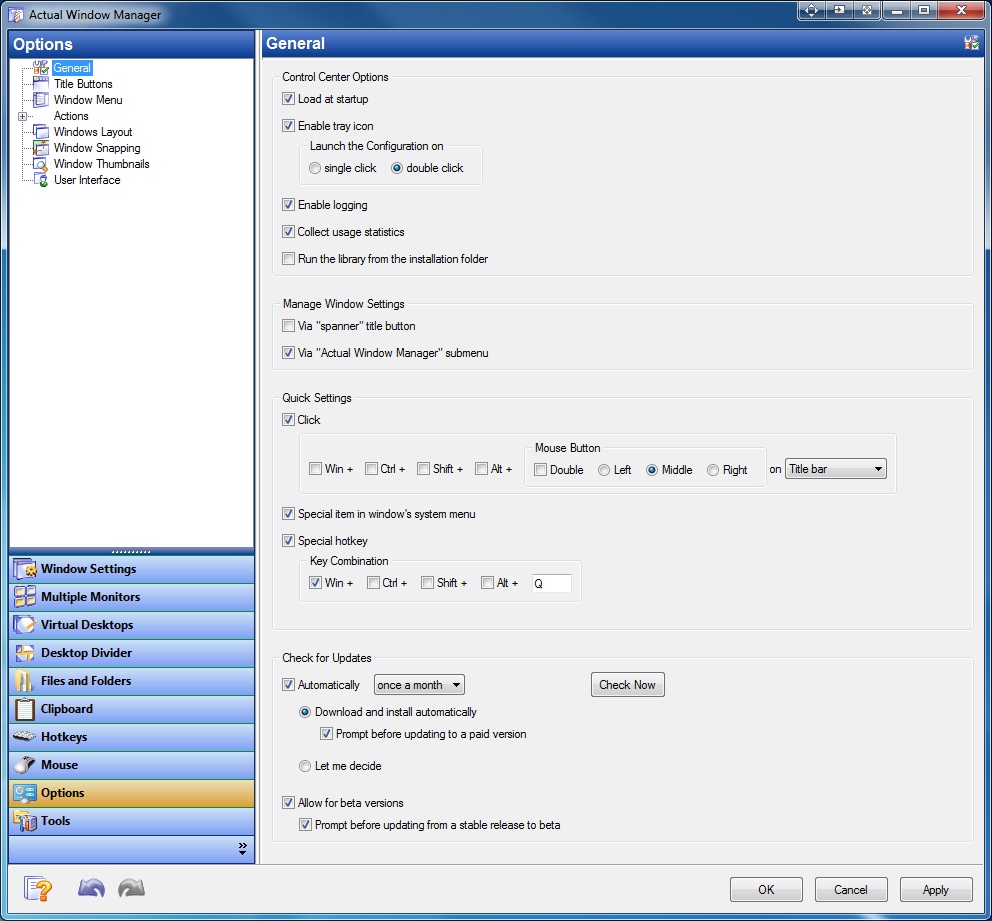Click the four-arrow move title bar button
This screenshot has width=992, height=921.
coord(812,10)
